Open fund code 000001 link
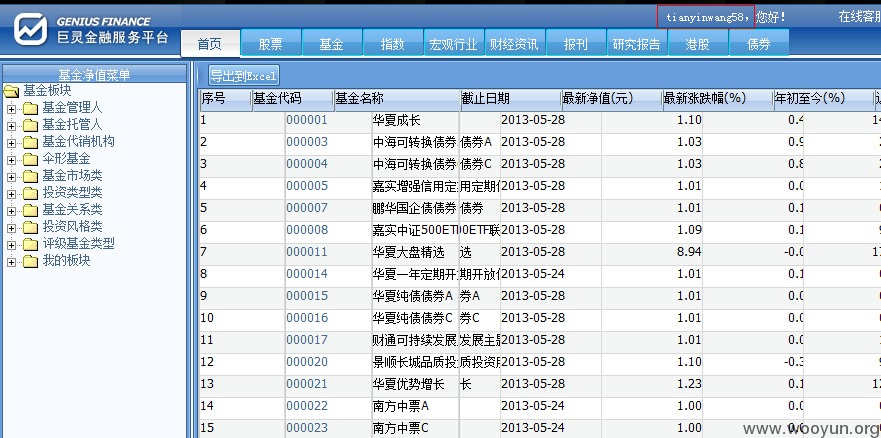The height and width of the screenshot is (438, 881). click(x=307, y=120)
